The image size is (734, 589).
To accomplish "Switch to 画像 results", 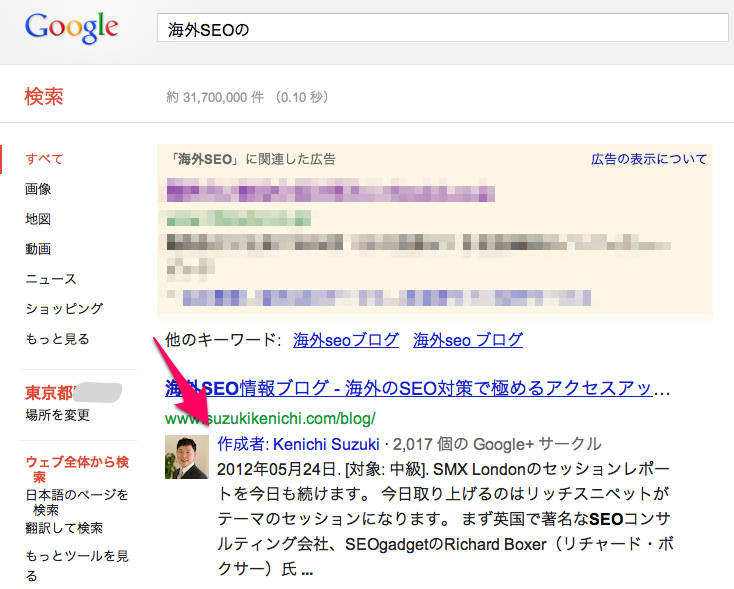I will click(38, 189).
